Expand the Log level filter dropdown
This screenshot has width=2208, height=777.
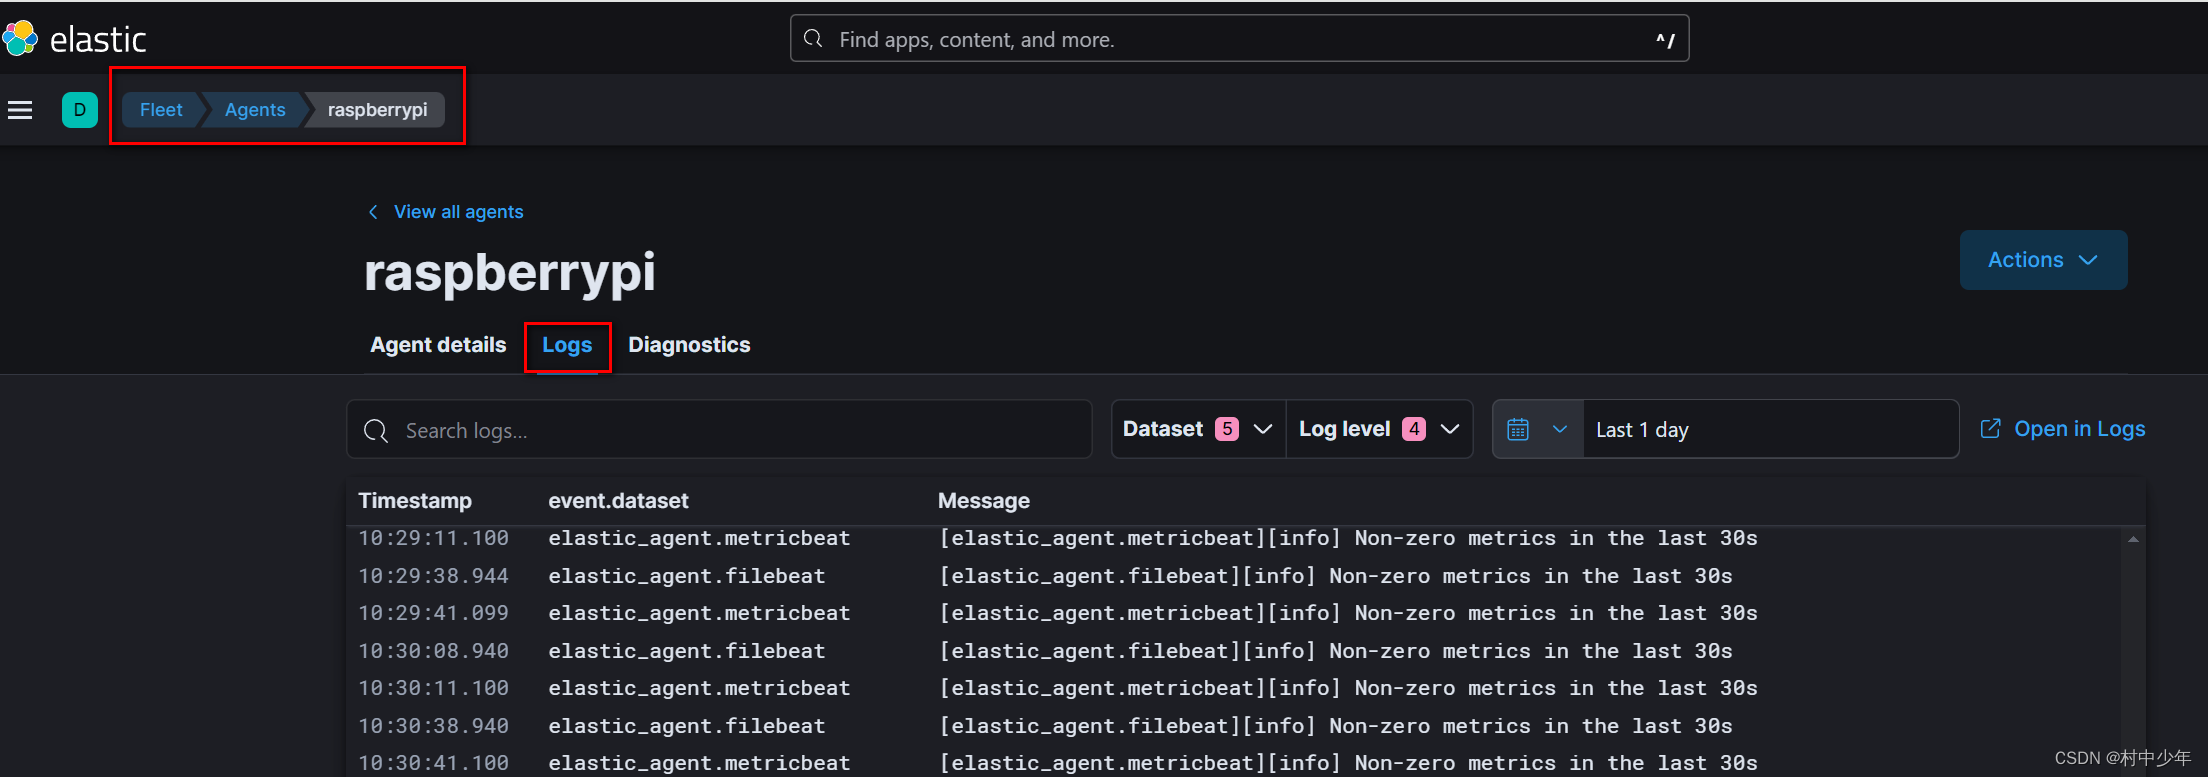pos(1379,429)
